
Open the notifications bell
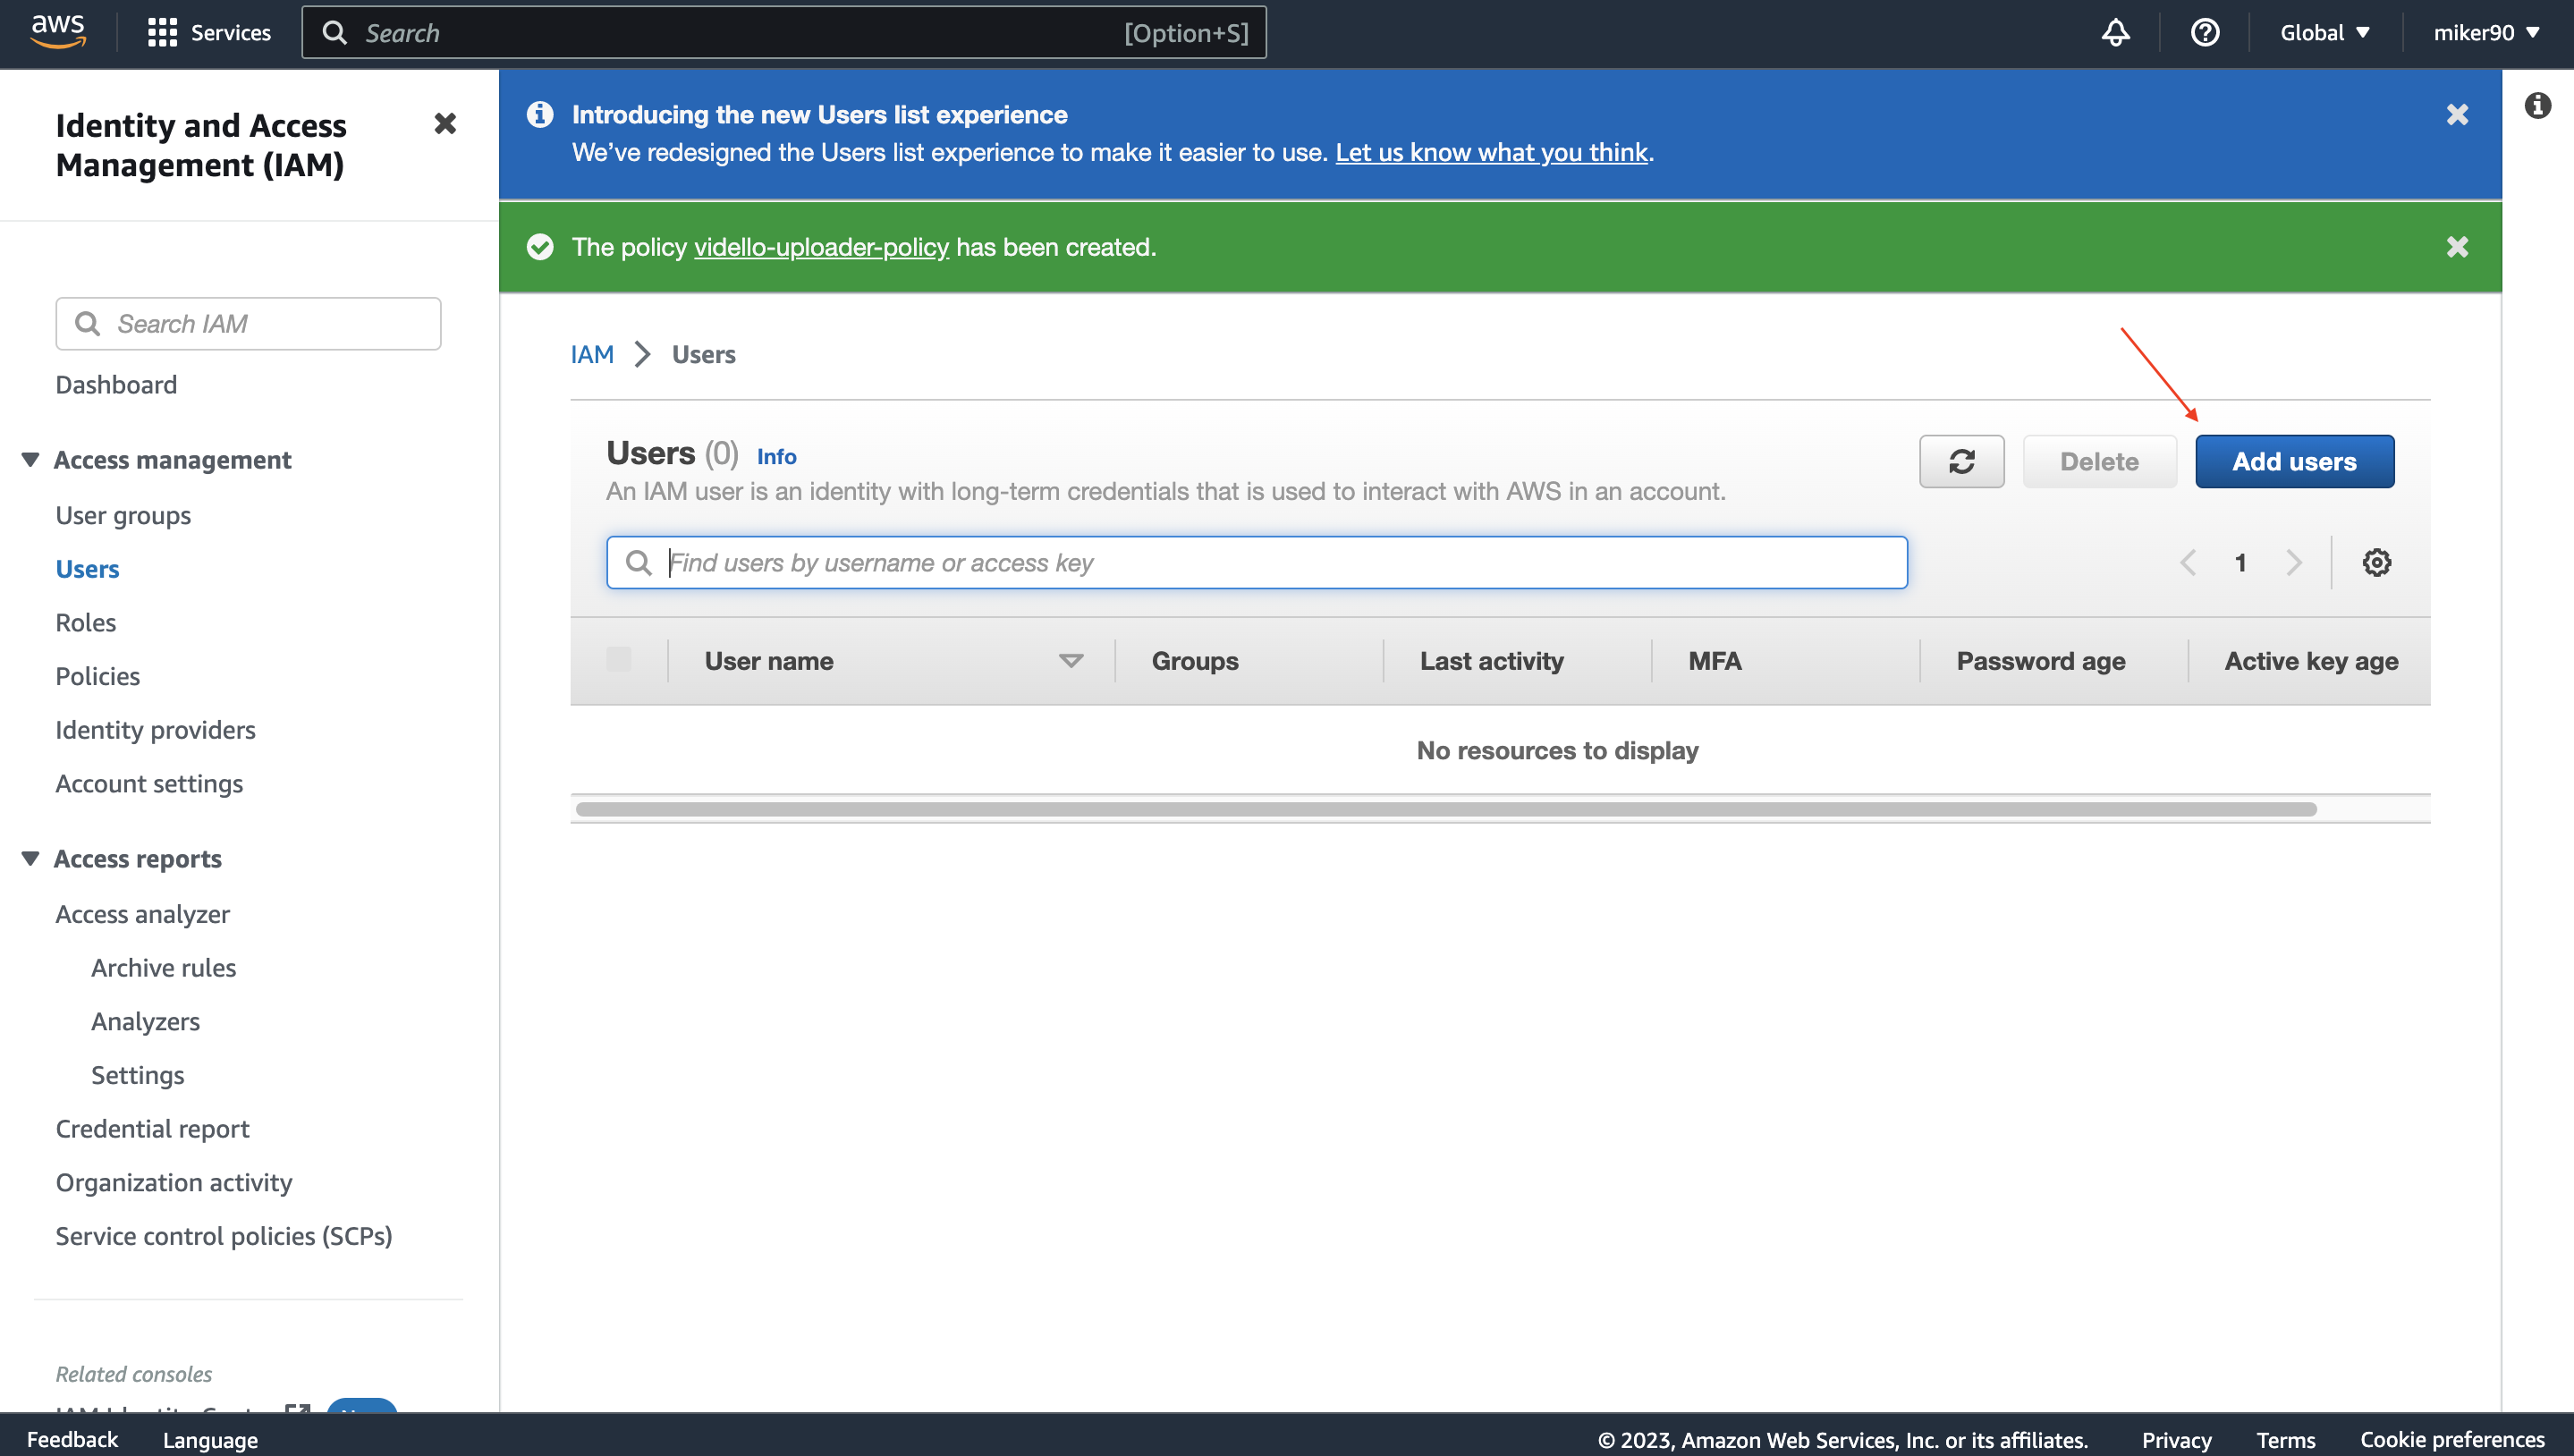click(2115, 32)
